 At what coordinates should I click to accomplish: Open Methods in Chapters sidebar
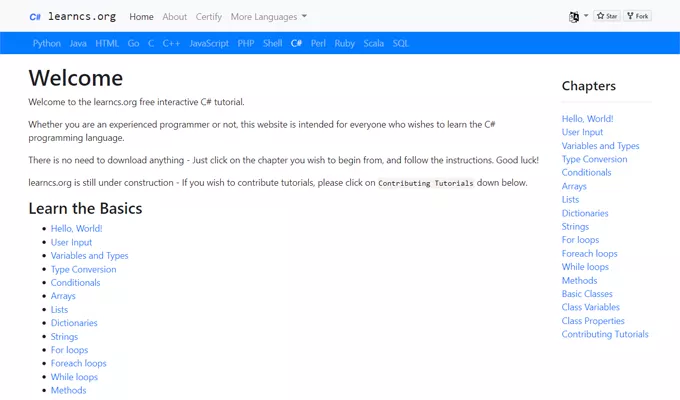click(x=579, y=280)
